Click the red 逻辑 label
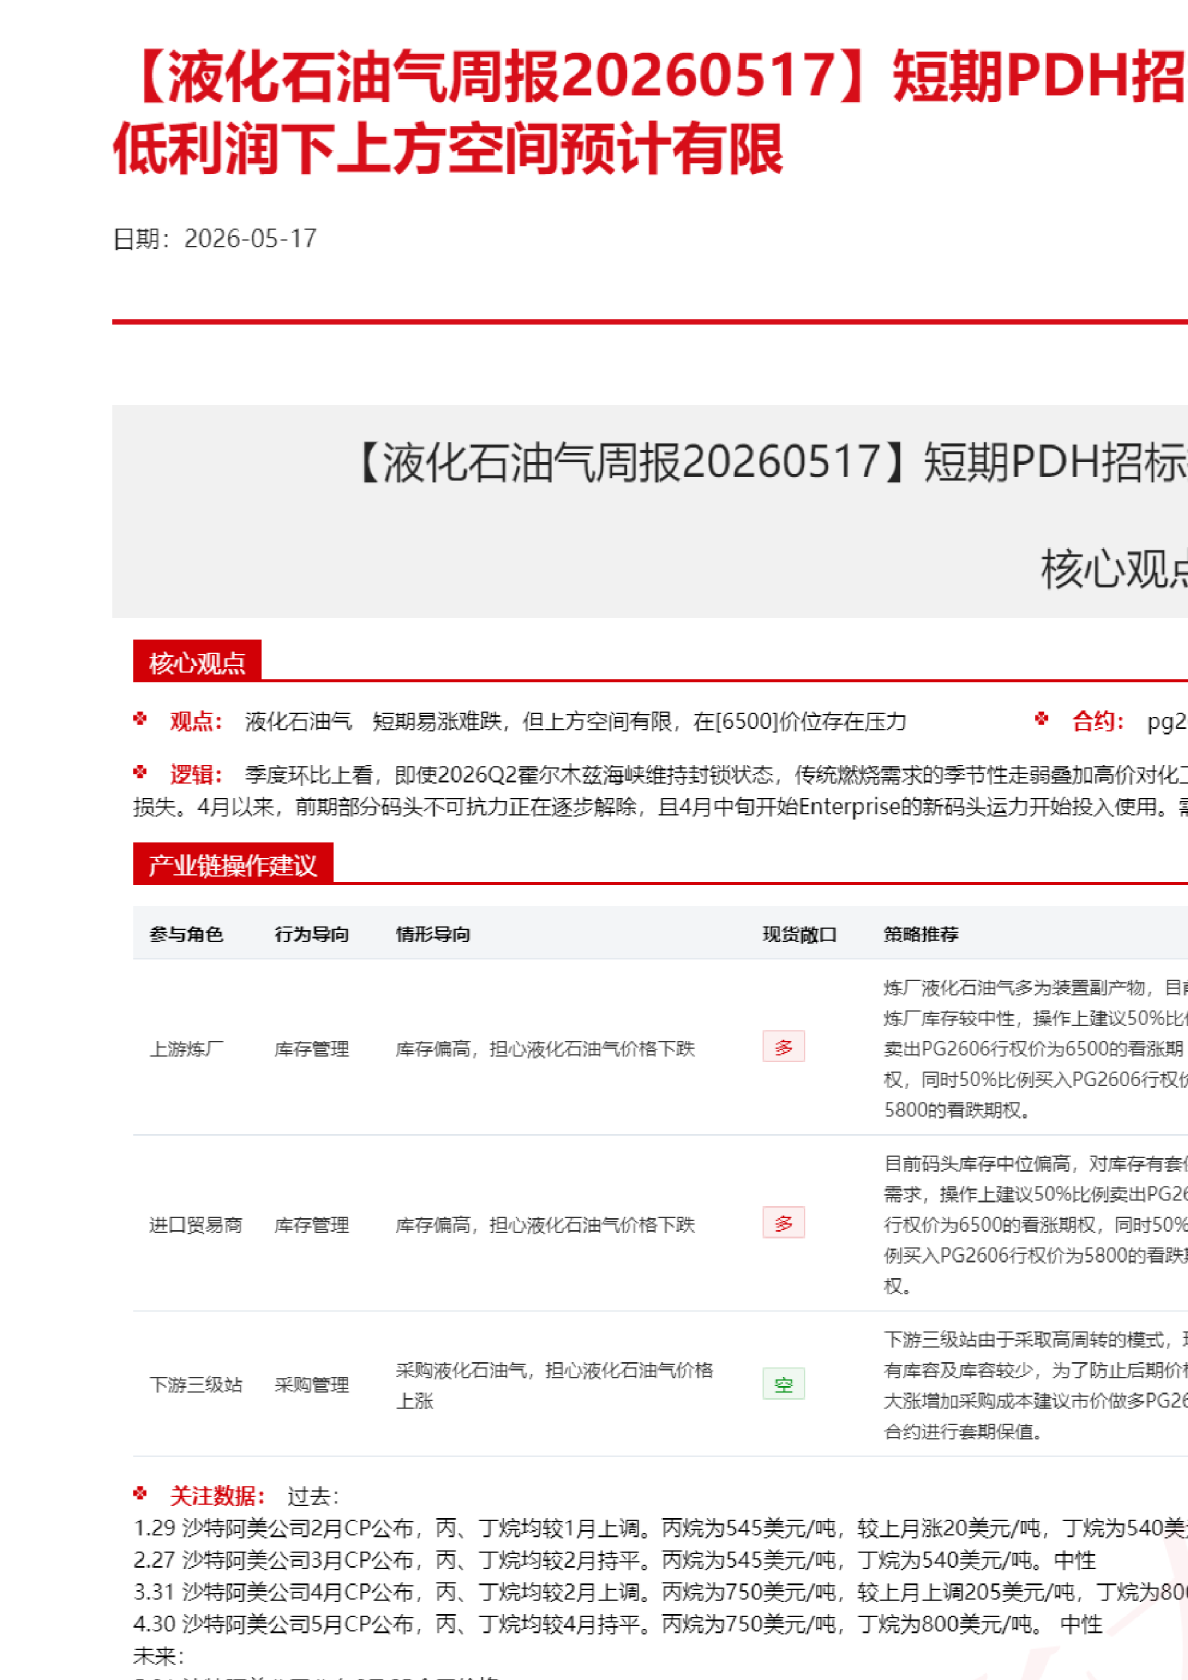1188x1680 pixels. click(196, 774)
